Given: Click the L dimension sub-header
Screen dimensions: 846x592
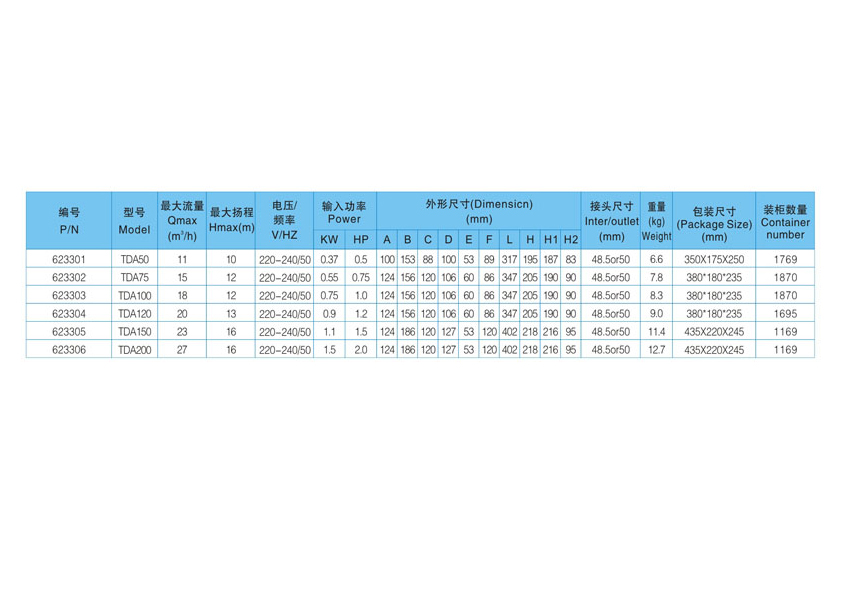Looking at the screenshot, I should [509, 240].
